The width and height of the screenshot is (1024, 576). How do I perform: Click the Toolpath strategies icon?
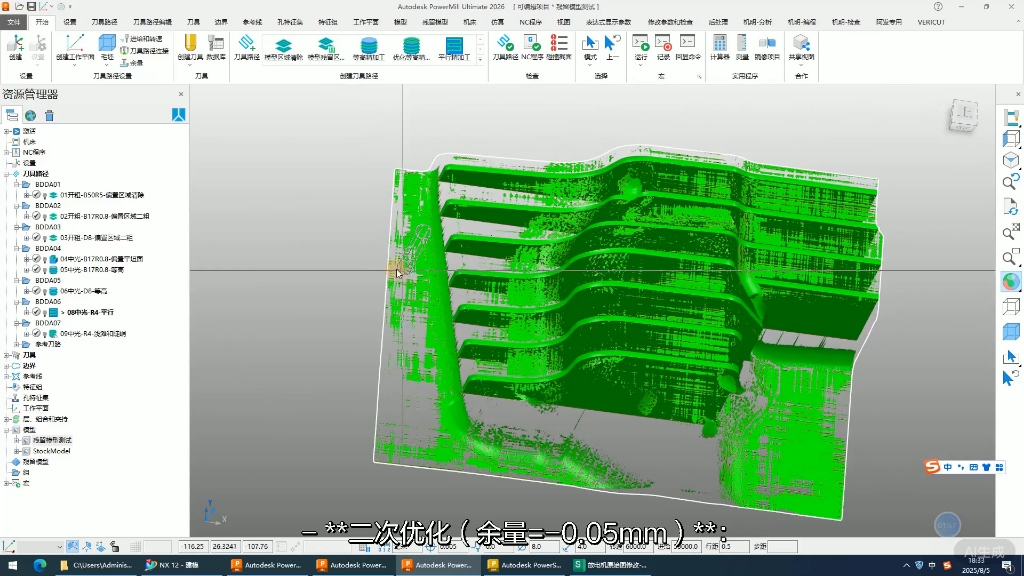[x=246, y=43]
